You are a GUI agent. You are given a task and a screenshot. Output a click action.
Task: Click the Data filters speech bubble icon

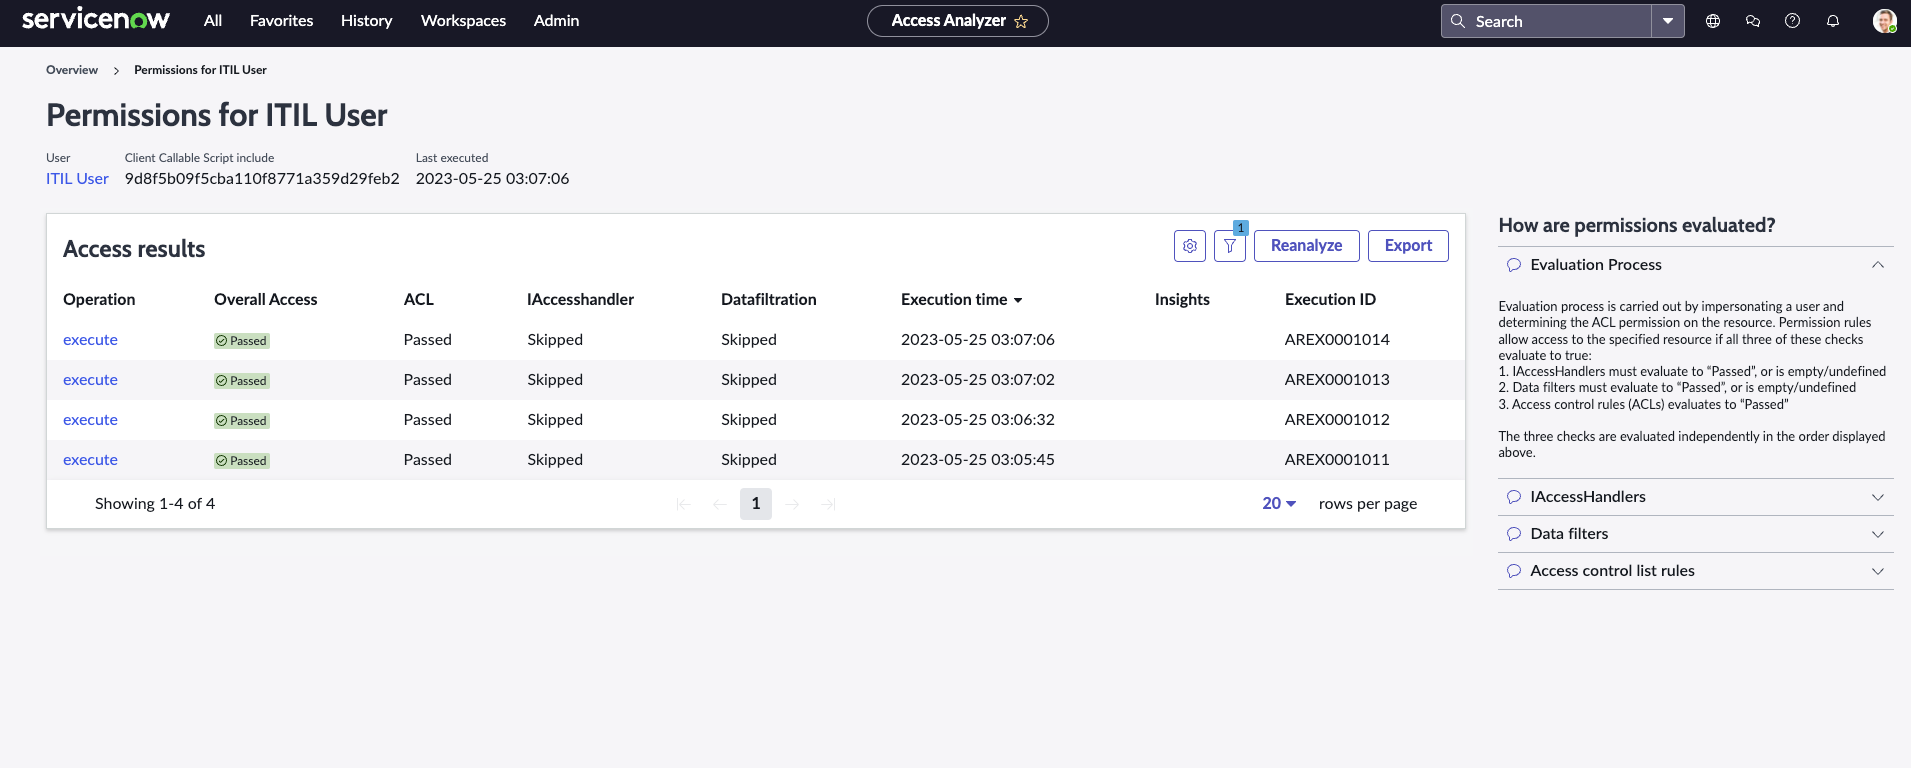[x=1514, y=534]
